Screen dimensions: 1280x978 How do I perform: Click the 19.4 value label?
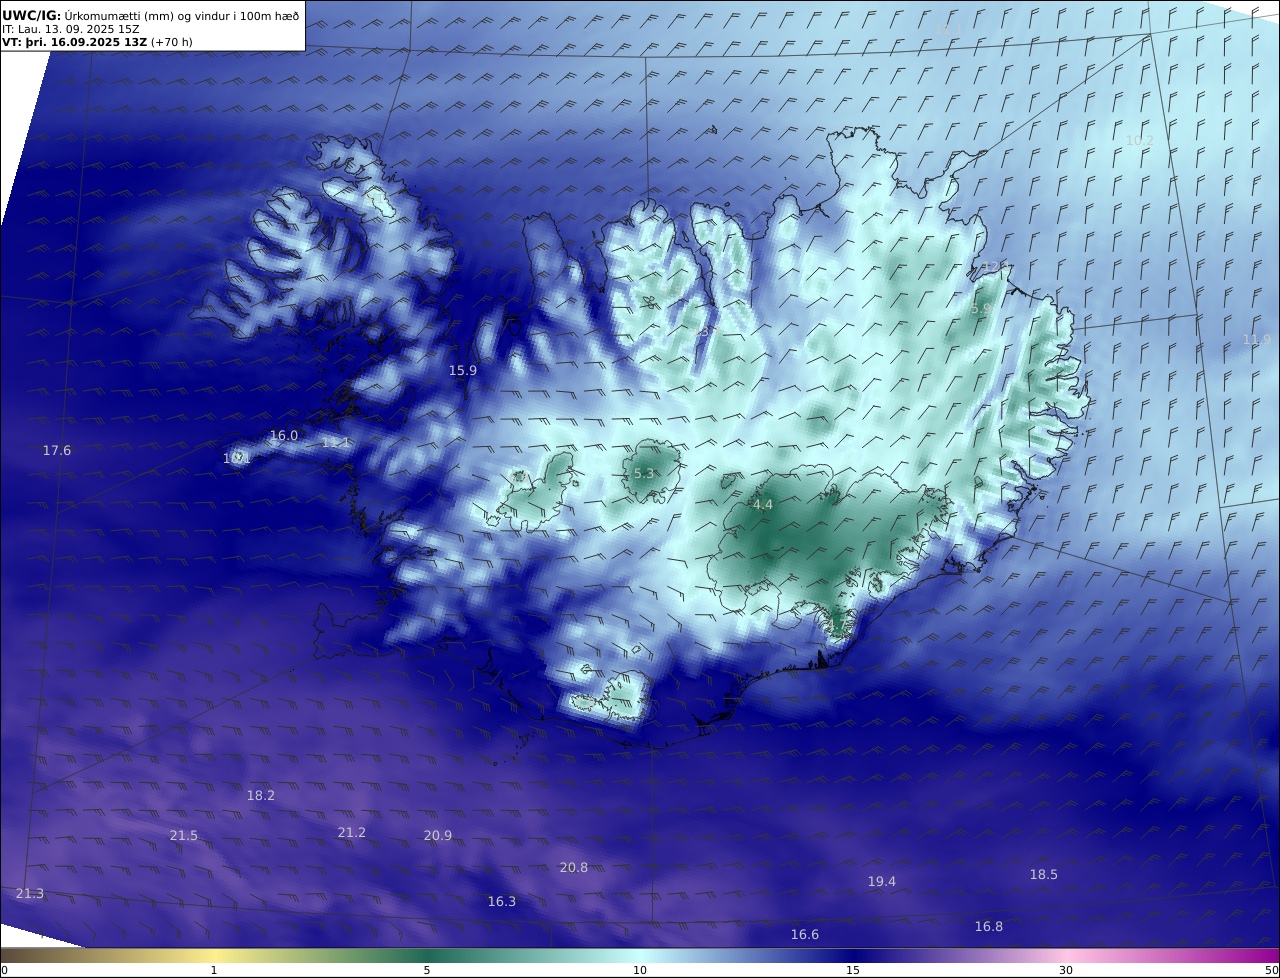882,881
